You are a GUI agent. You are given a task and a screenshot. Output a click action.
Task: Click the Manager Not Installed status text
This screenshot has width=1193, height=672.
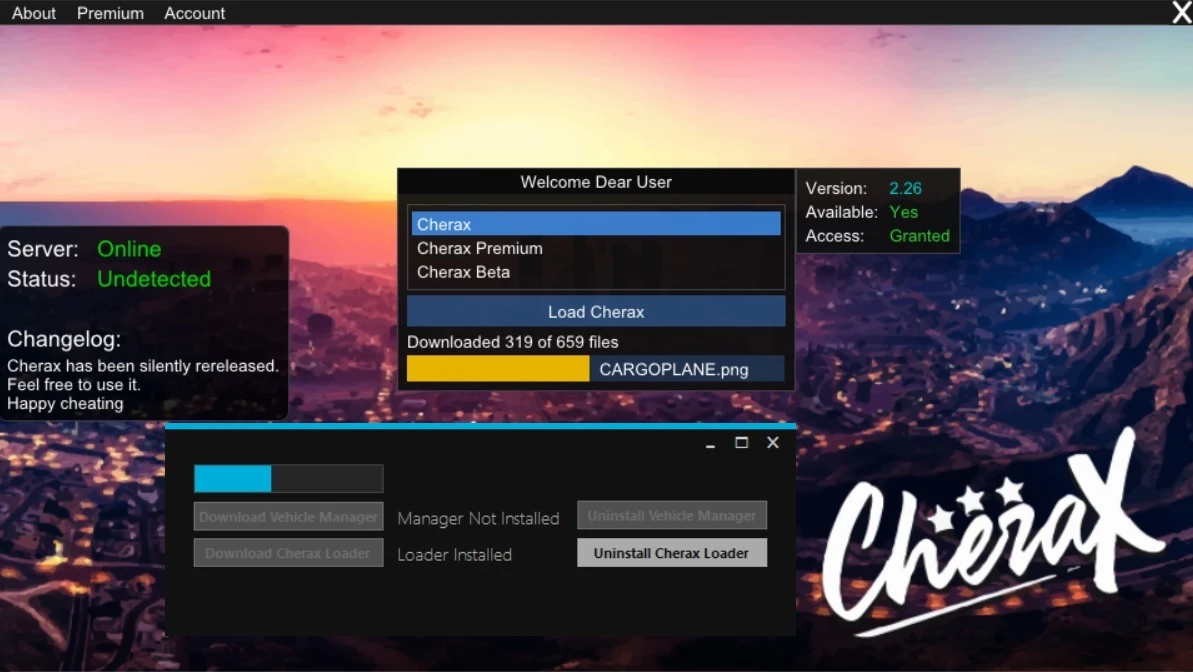pos(478,518)
